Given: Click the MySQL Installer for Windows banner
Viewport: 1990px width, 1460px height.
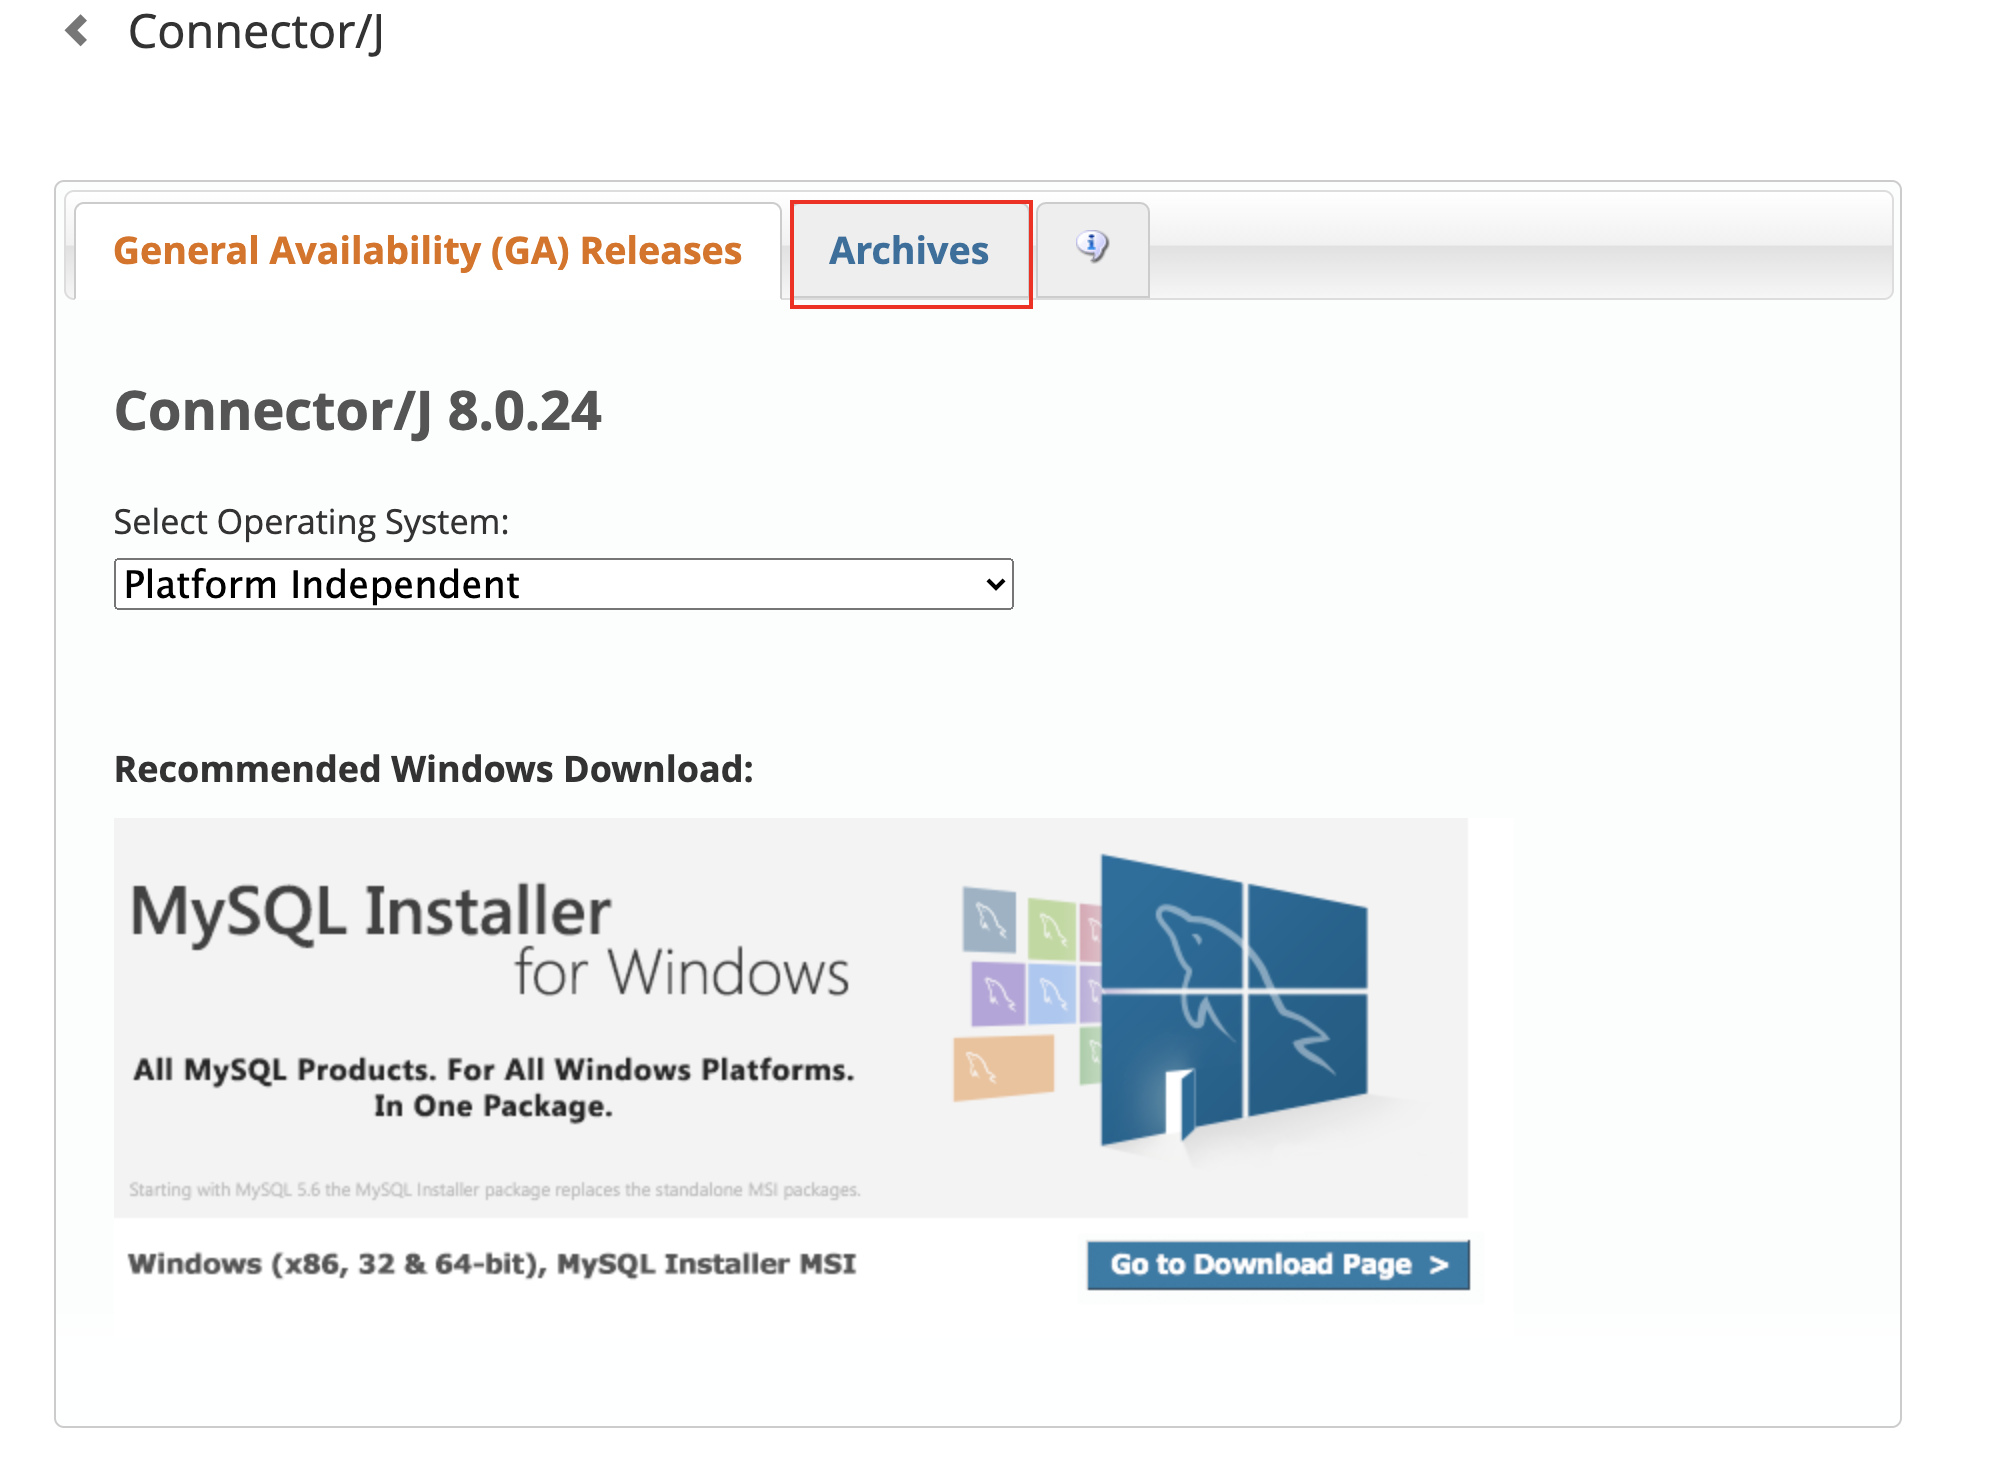Looking at the screenshot, I should [x=790, y=1017].
